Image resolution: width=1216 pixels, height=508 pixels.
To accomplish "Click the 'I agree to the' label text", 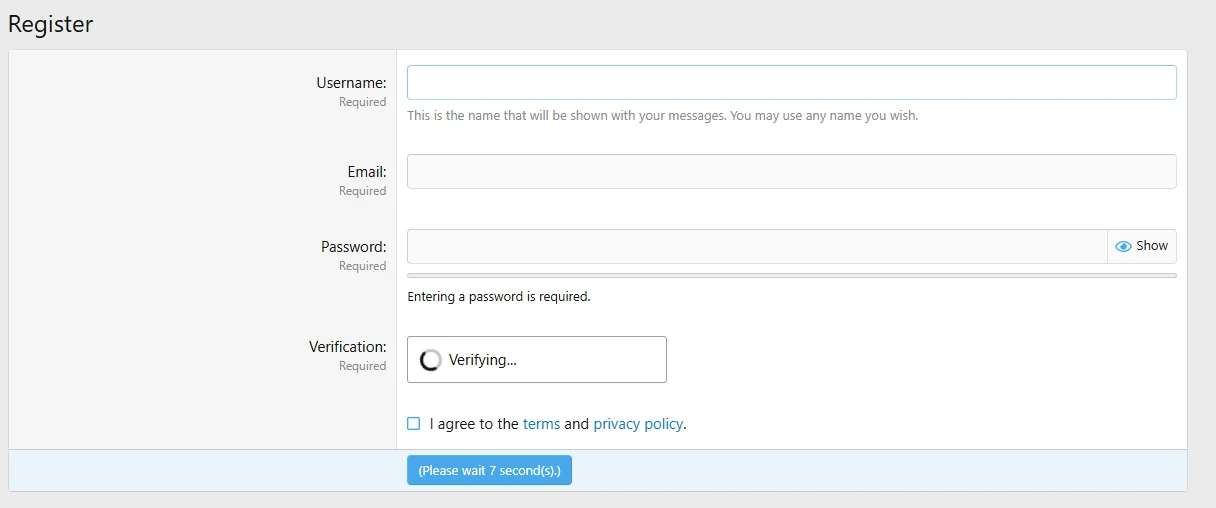I will (x=474, y=424).
